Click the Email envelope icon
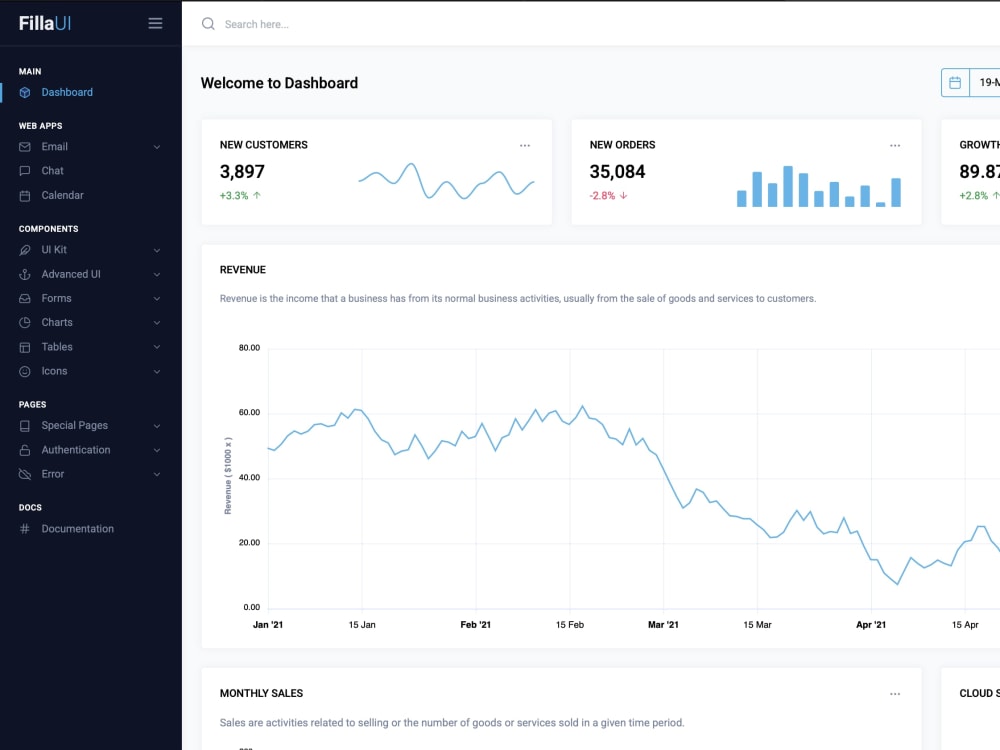This screenshot has width=1000, height=750. [x=25, y=147]
